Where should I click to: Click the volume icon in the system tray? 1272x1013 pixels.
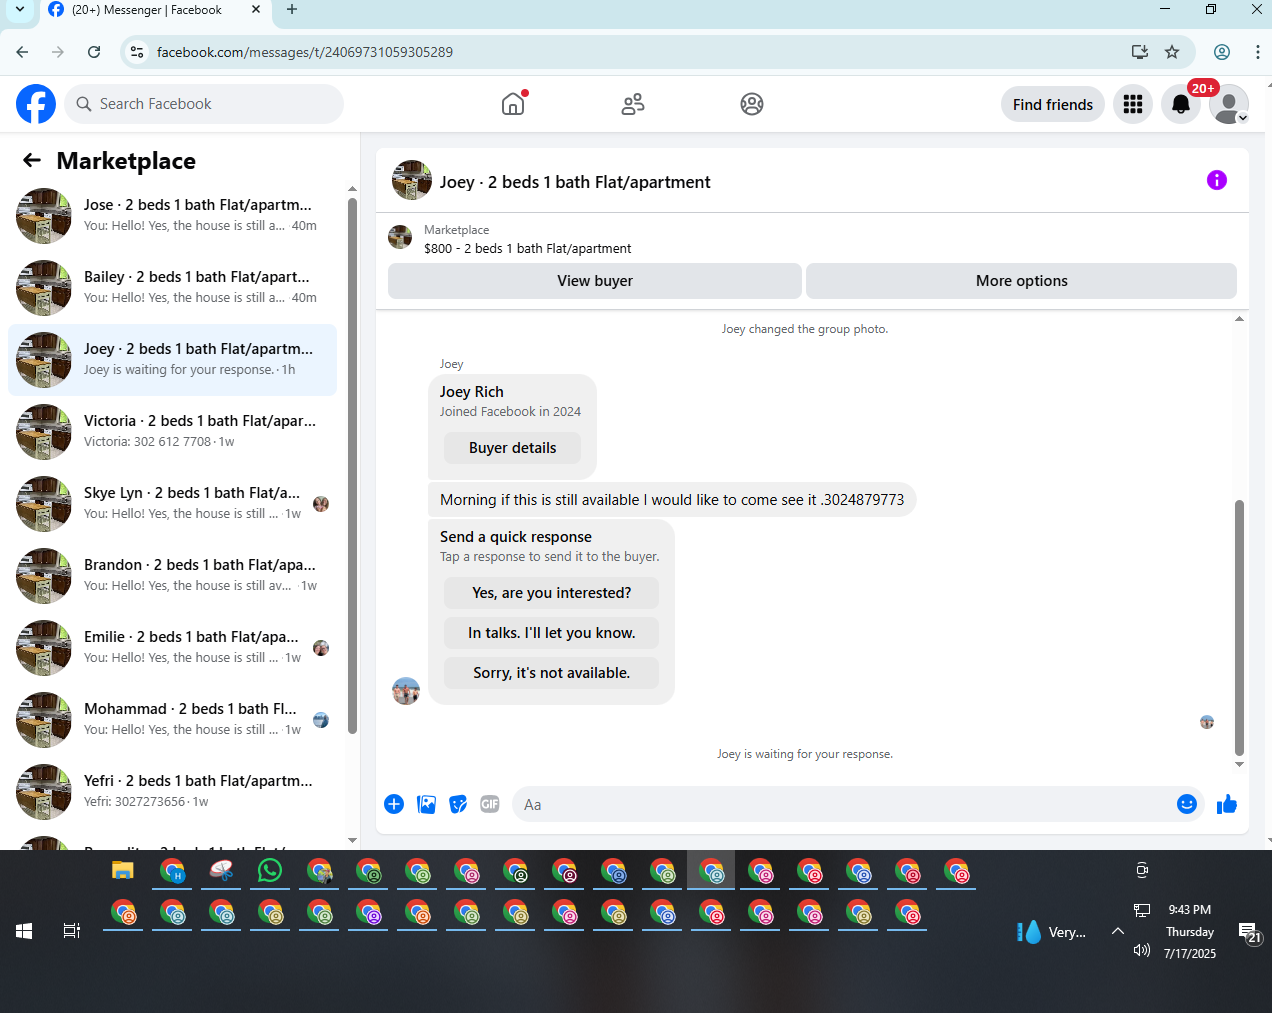tap(1142, 950)
